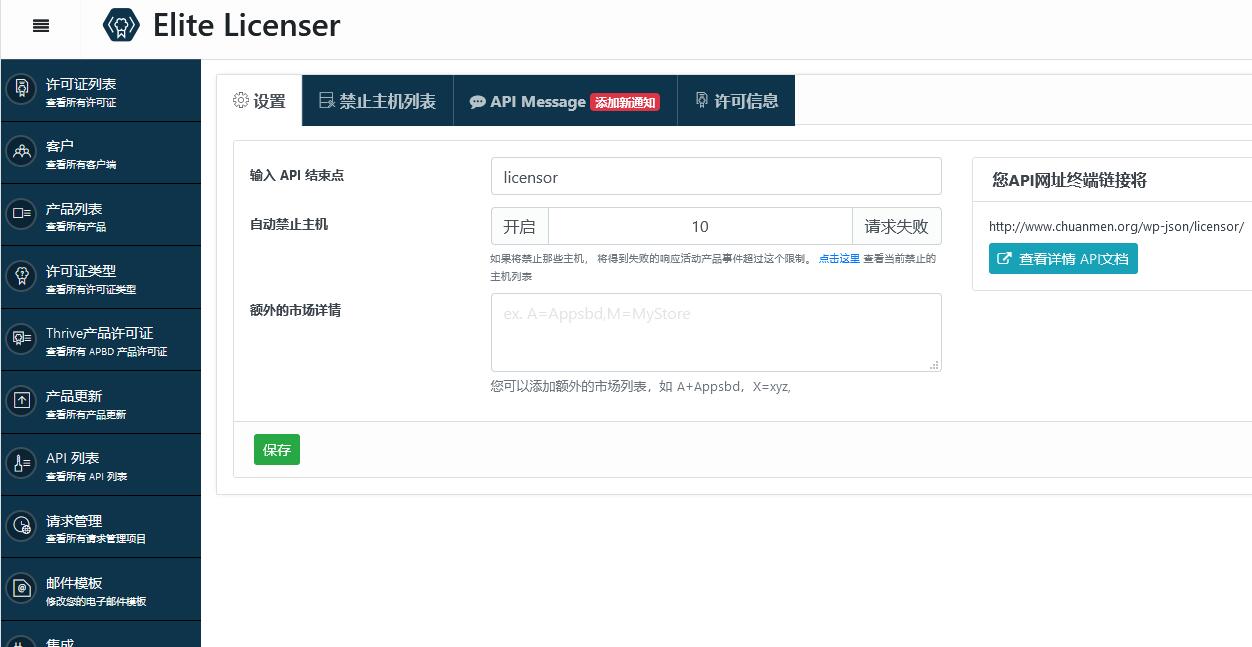Click the chat bubble icon on API Message tab
The height and width of the screenshot is (647, 1252).
(x=478, y=102)
